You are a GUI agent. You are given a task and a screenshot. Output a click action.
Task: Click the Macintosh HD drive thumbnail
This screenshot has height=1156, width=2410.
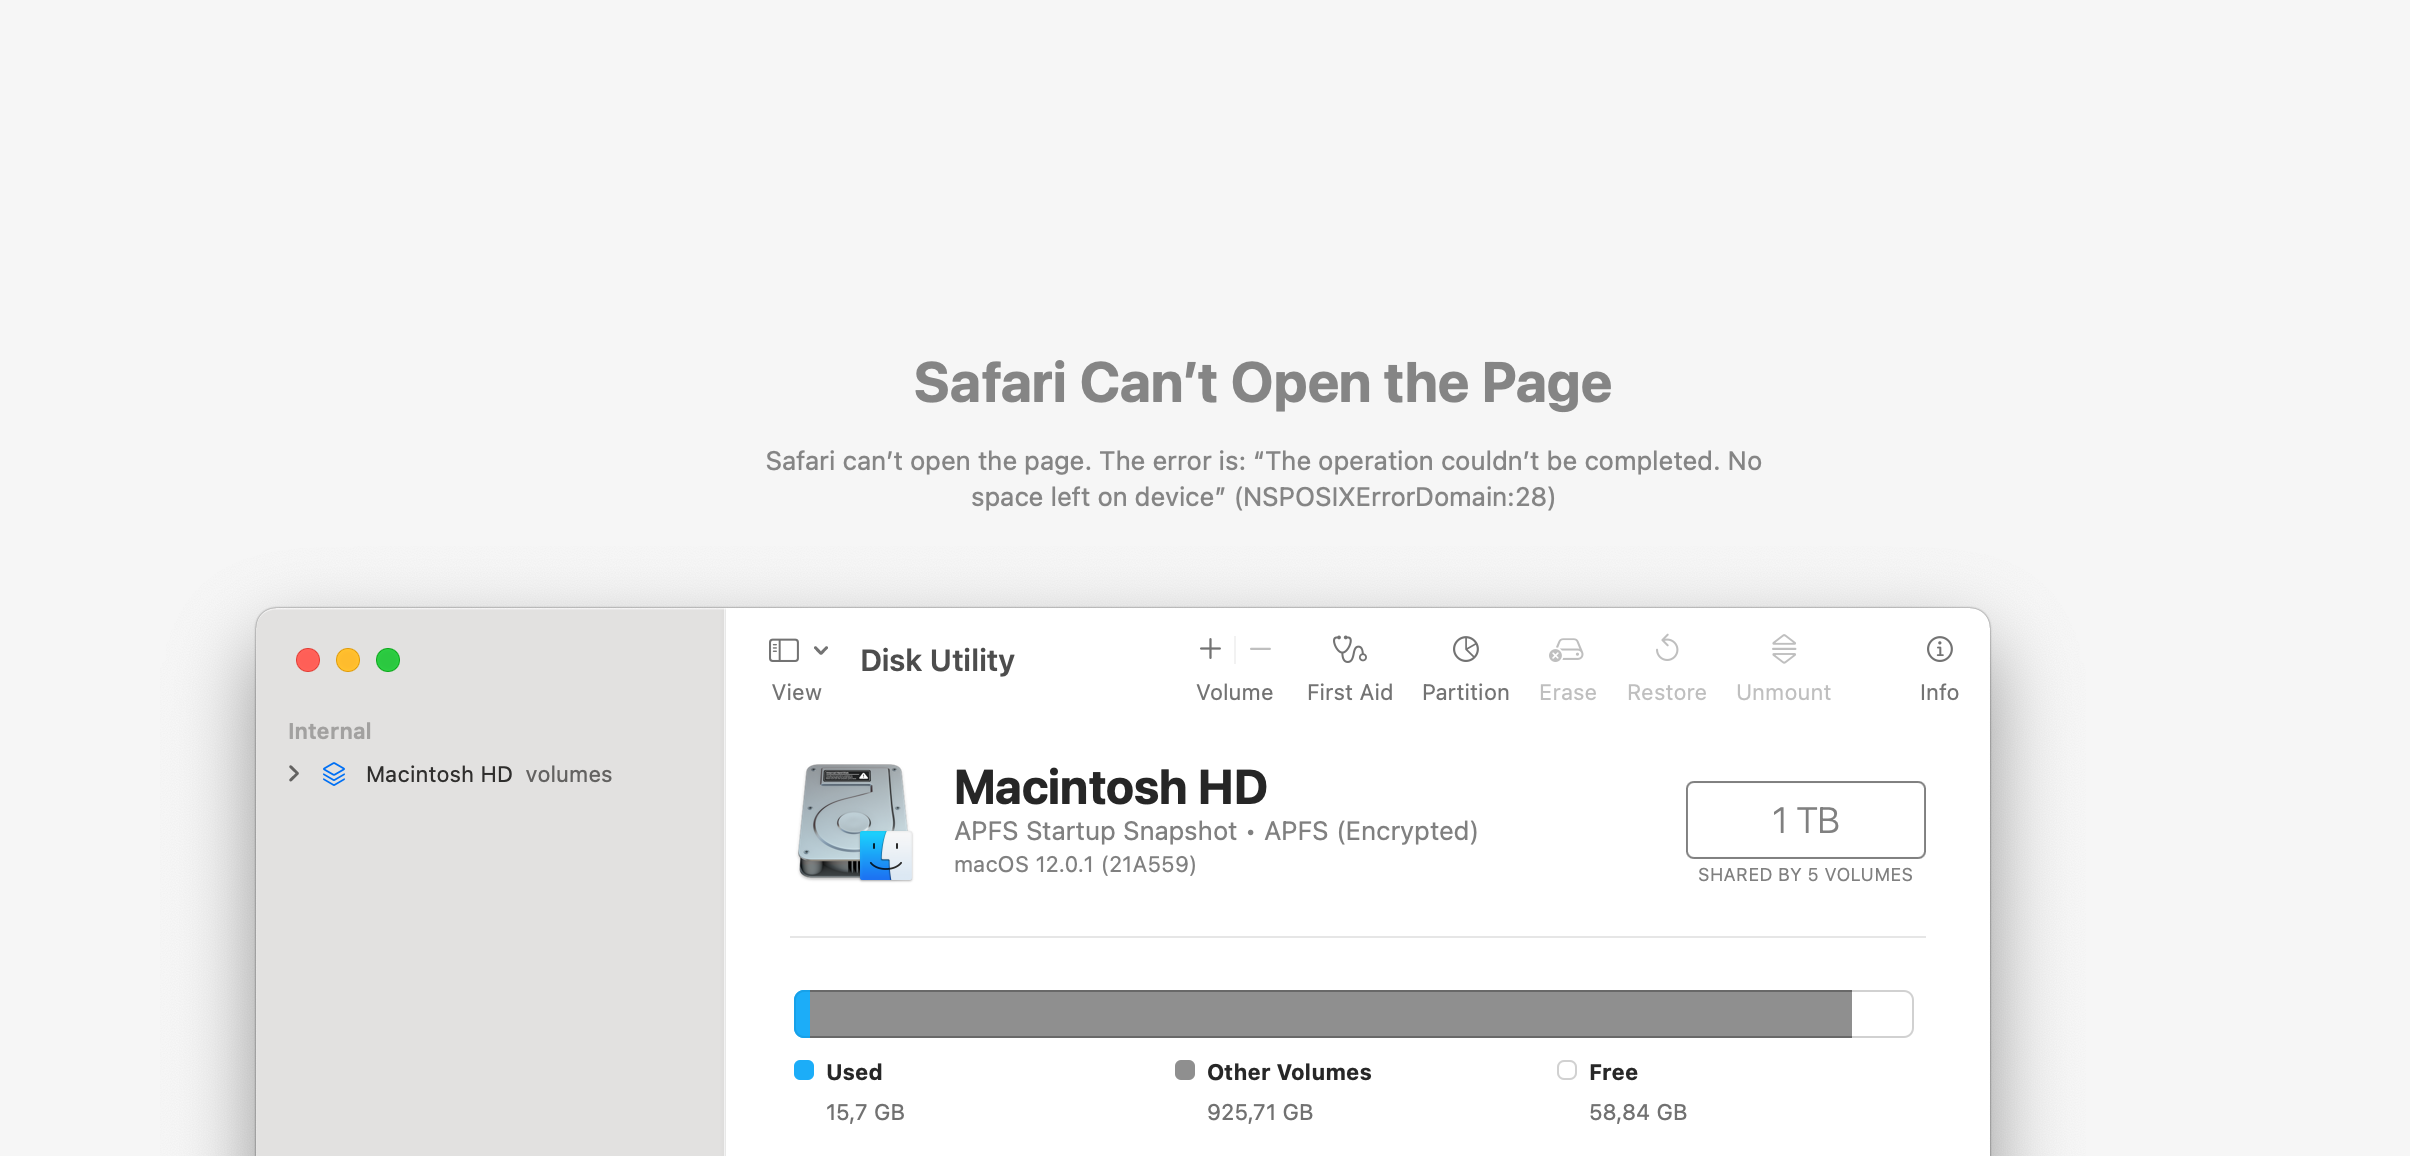pyautogui.click(x=855, y=822)
